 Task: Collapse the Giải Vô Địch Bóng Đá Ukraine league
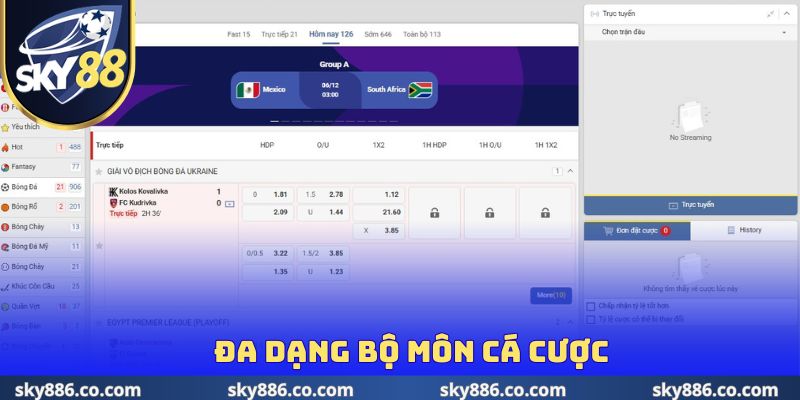(x=570, y=171)
